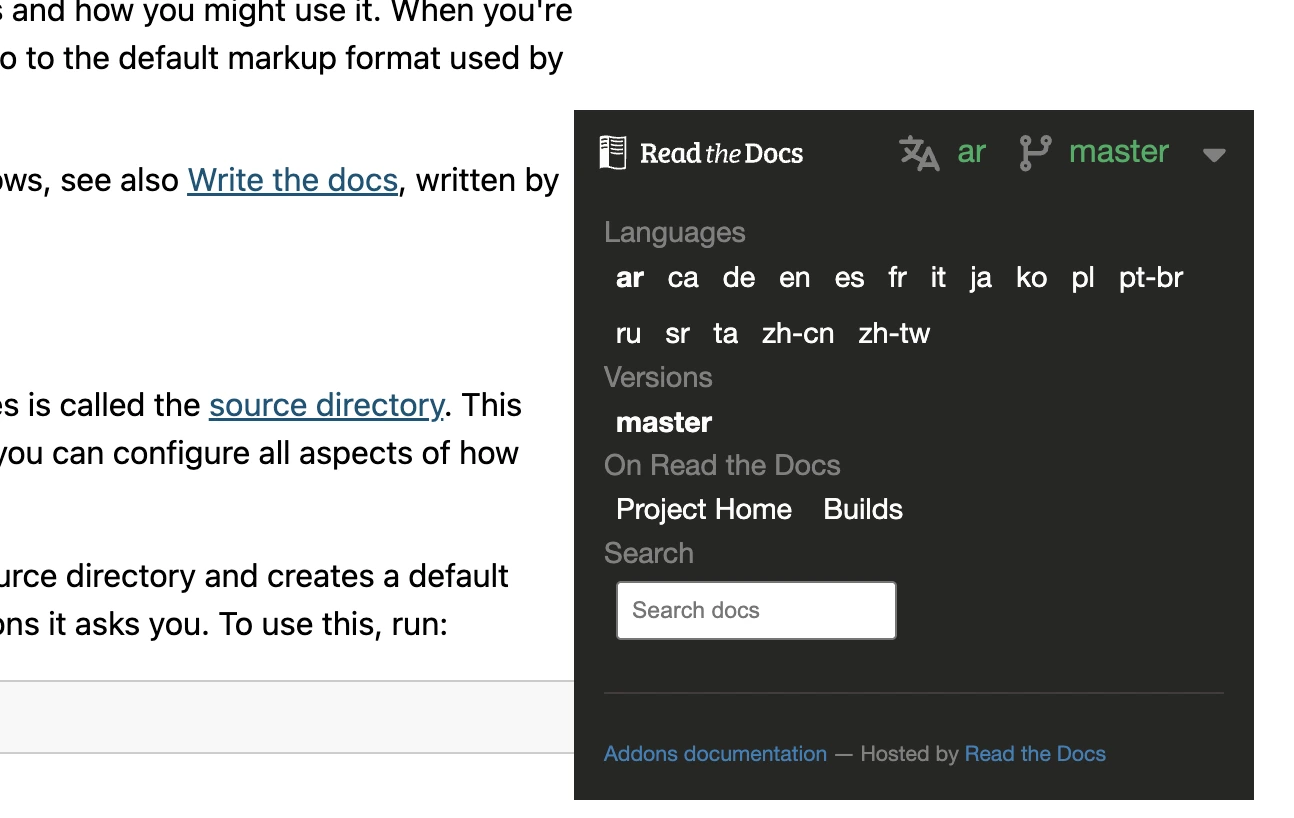Click the 'Search' section heading

click(x=649, y=553)
